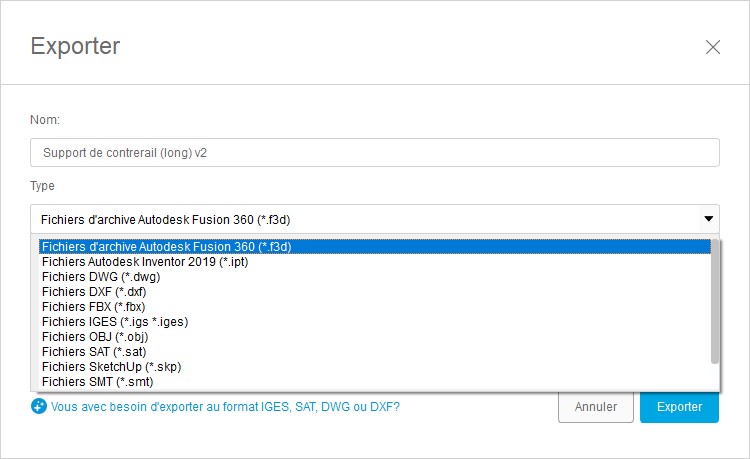Choose Fichiers SAT (*.sat) in the list

coord(375,352)
